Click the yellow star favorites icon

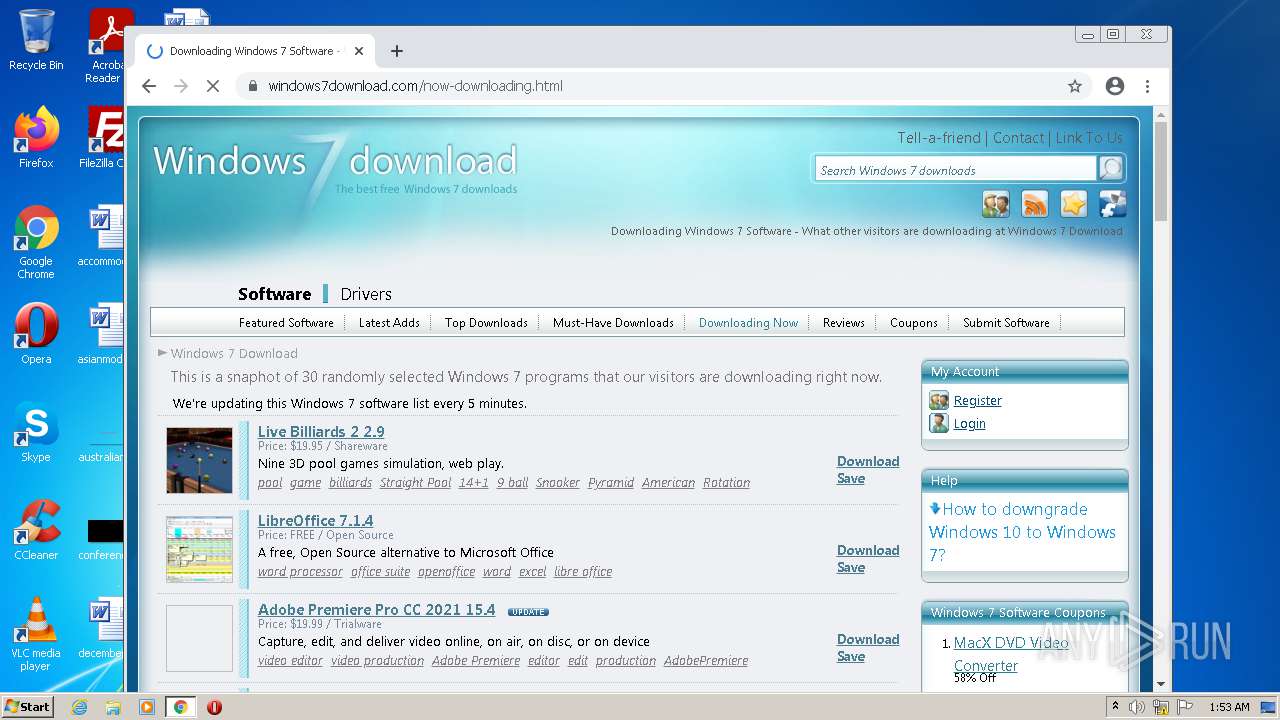point(1074,204)
